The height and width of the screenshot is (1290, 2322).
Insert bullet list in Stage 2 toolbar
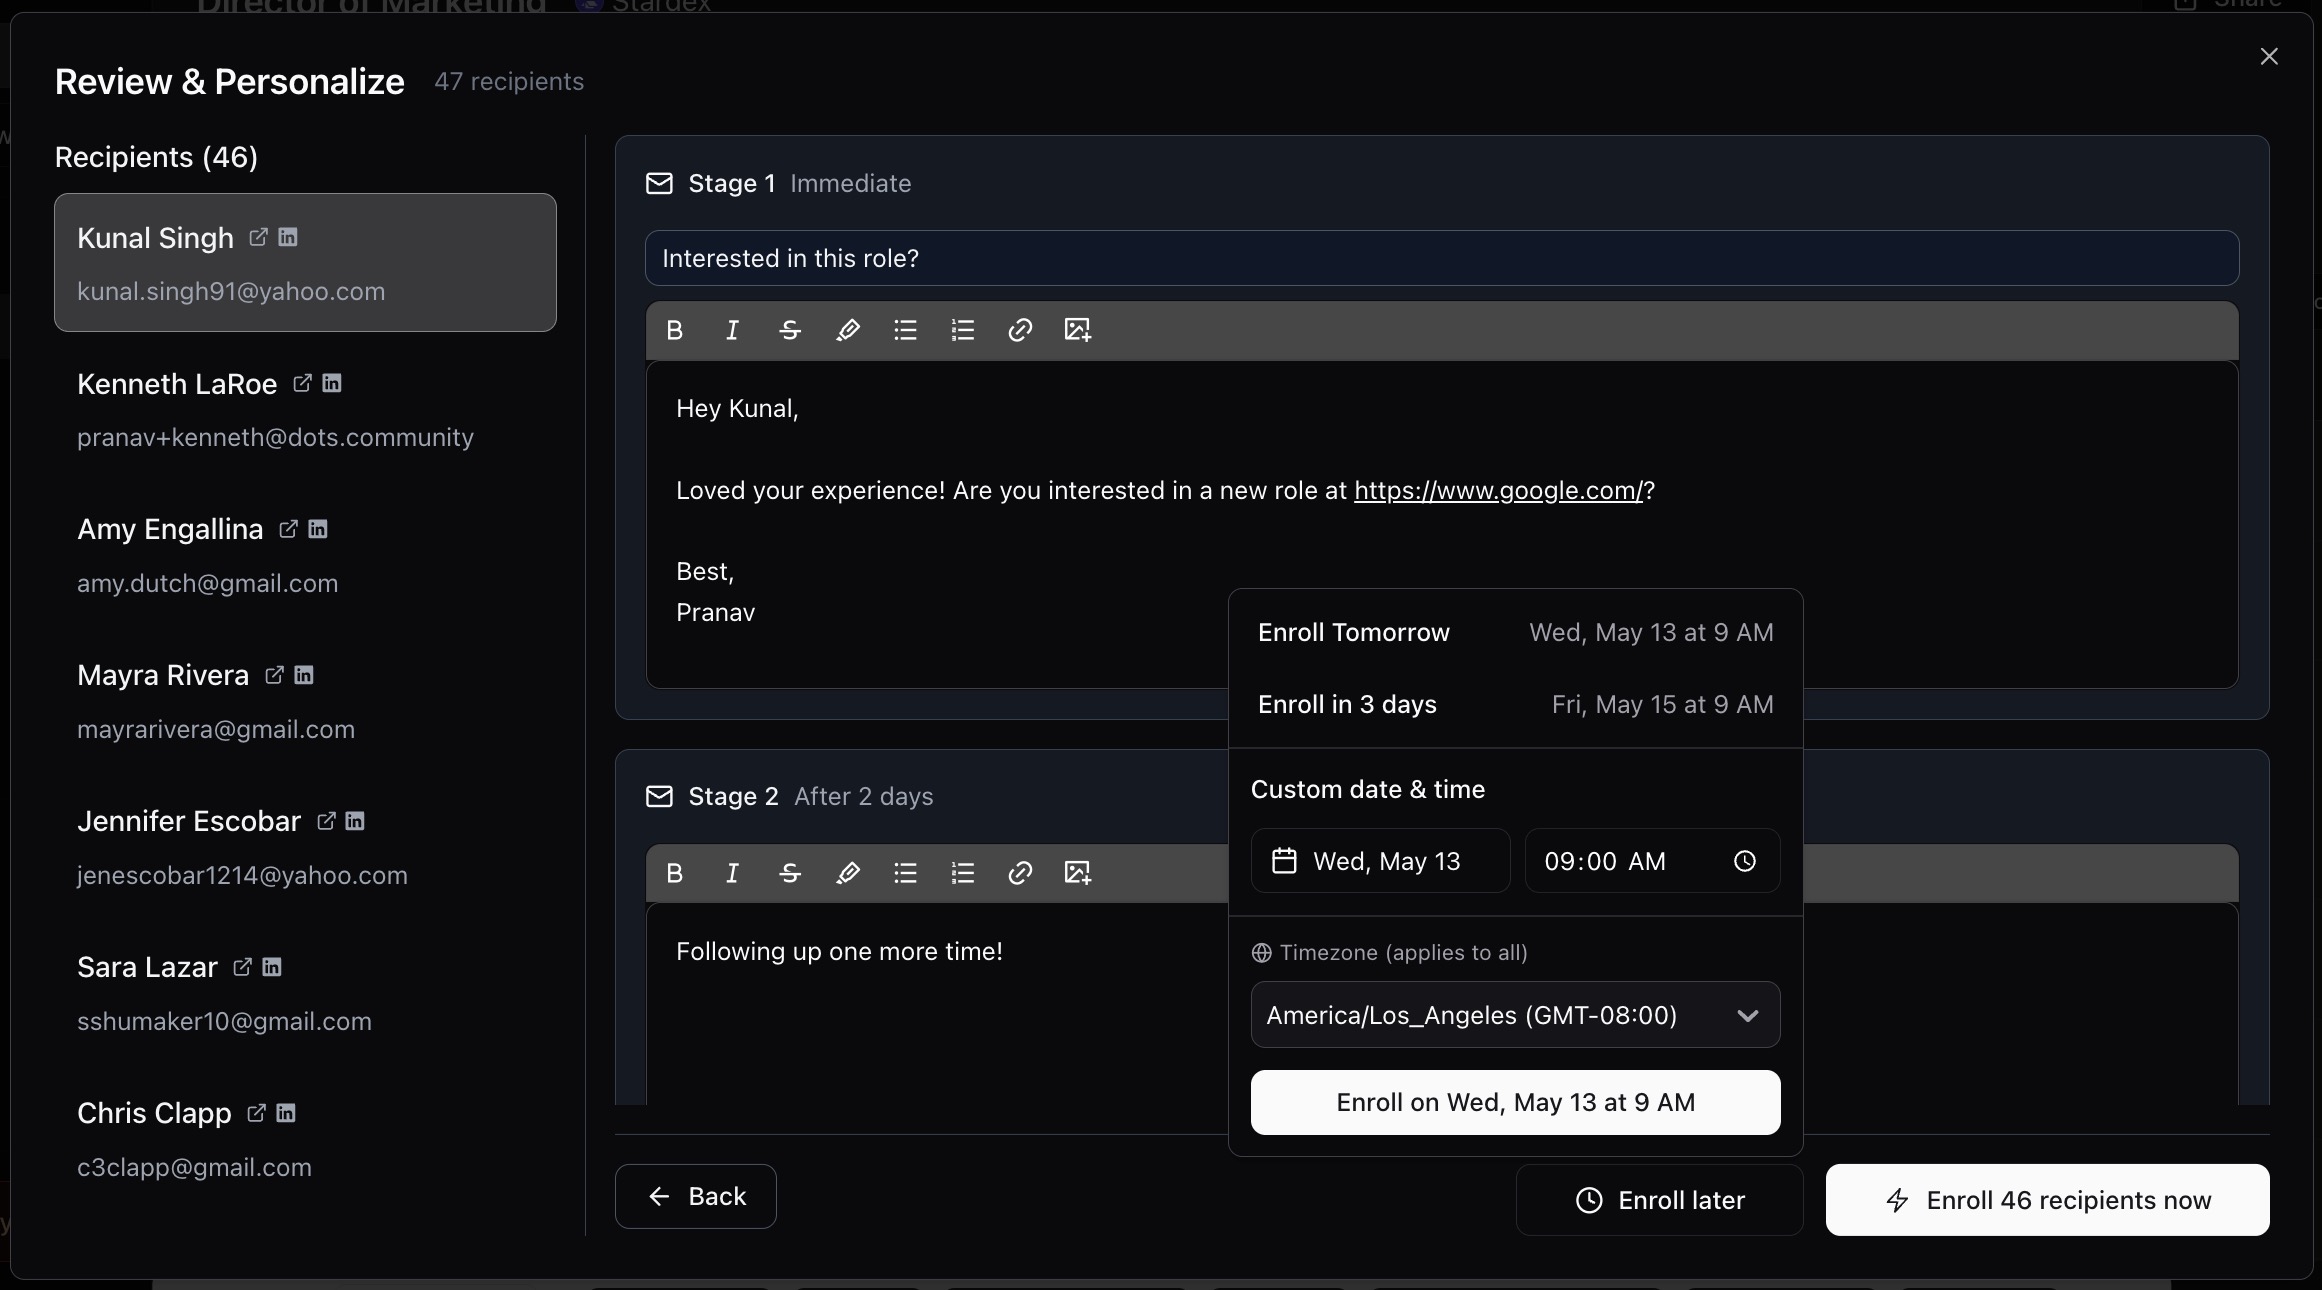[905, 873]
